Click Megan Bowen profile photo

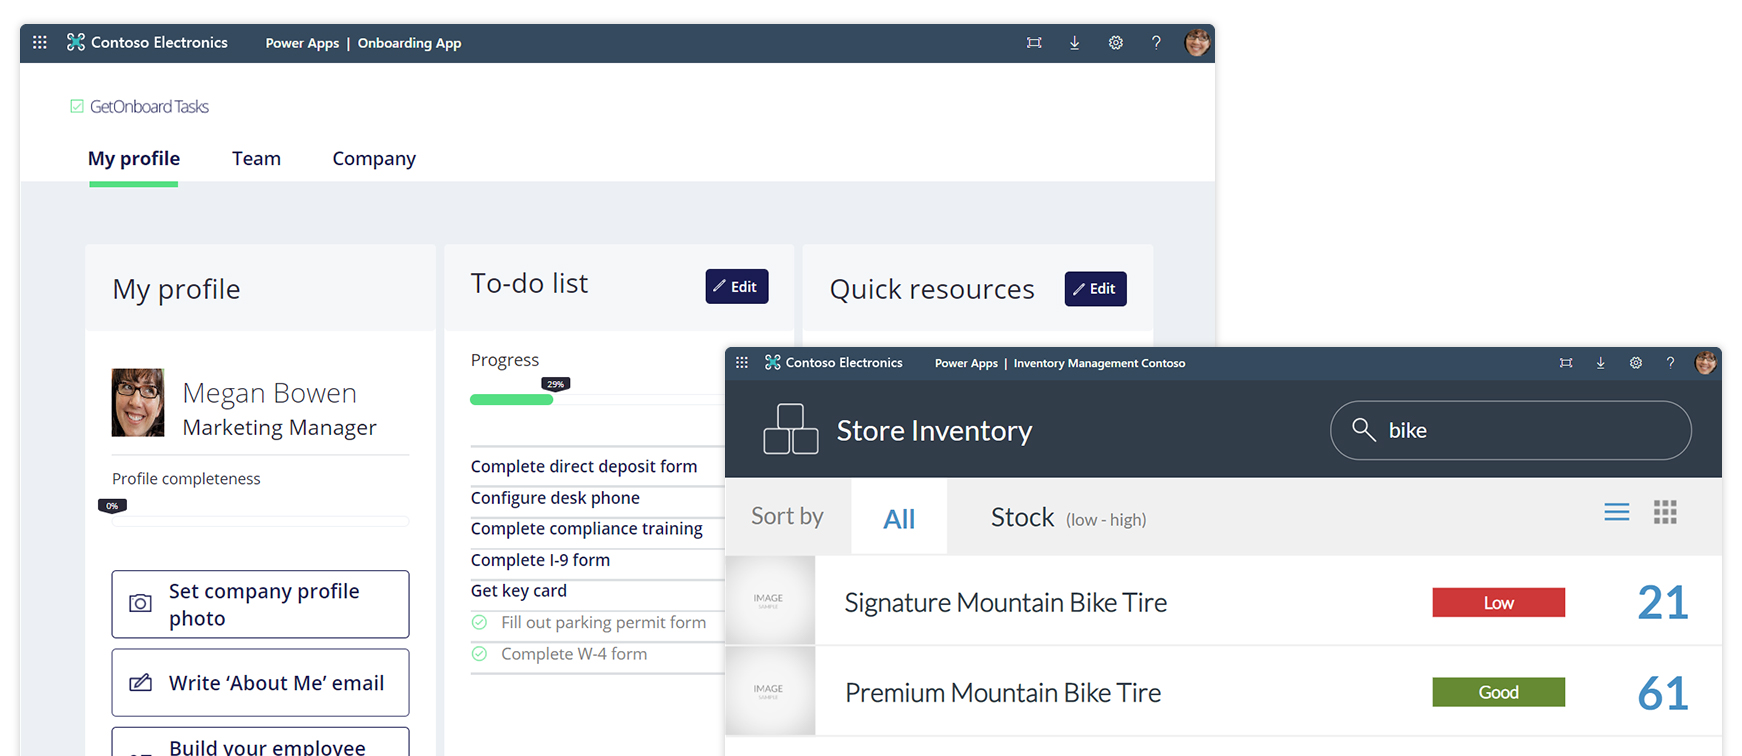pyautogui.click(x=138, y=402)
